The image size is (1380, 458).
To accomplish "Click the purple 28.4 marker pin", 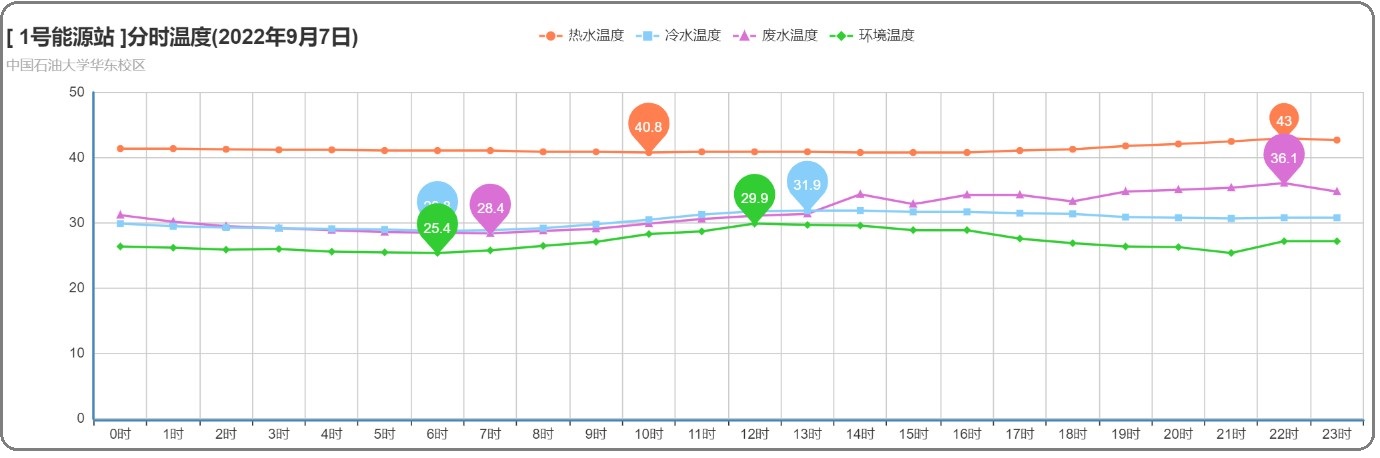I will point(490,207).
